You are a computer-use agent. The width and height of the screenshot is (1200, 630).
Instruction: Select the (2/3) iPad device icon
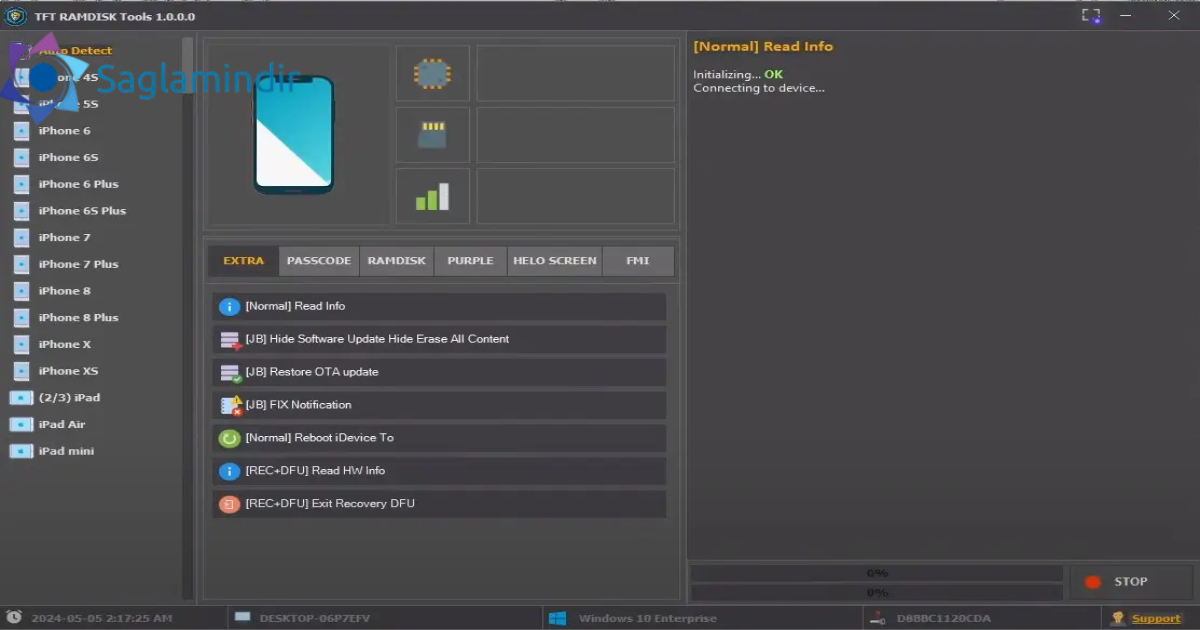point(21,398)
